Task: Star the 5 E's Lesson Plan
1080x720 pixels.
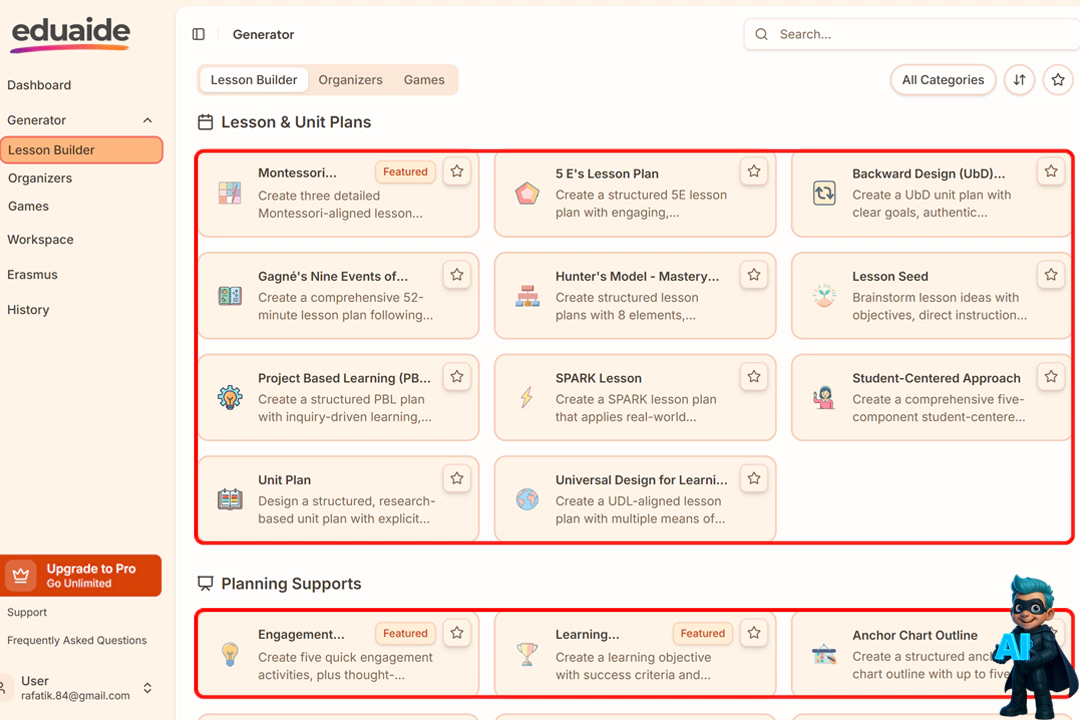Action: click(x=754, y=172)
